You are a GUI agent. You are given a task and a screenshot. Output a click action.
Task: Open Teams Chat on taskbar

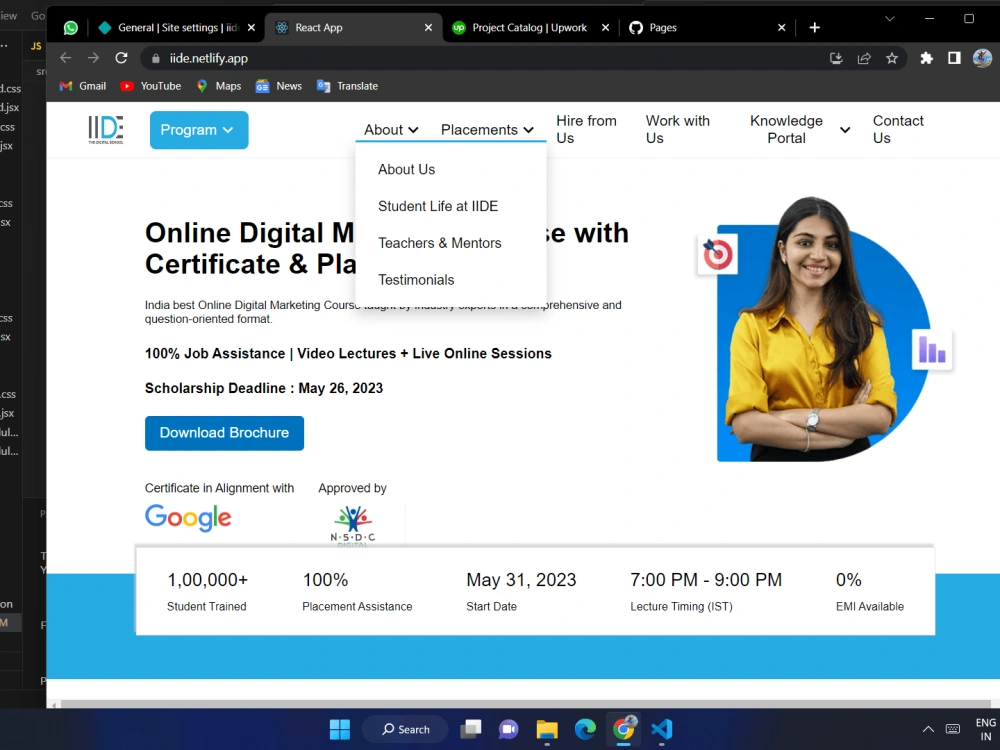click(509, 729)
